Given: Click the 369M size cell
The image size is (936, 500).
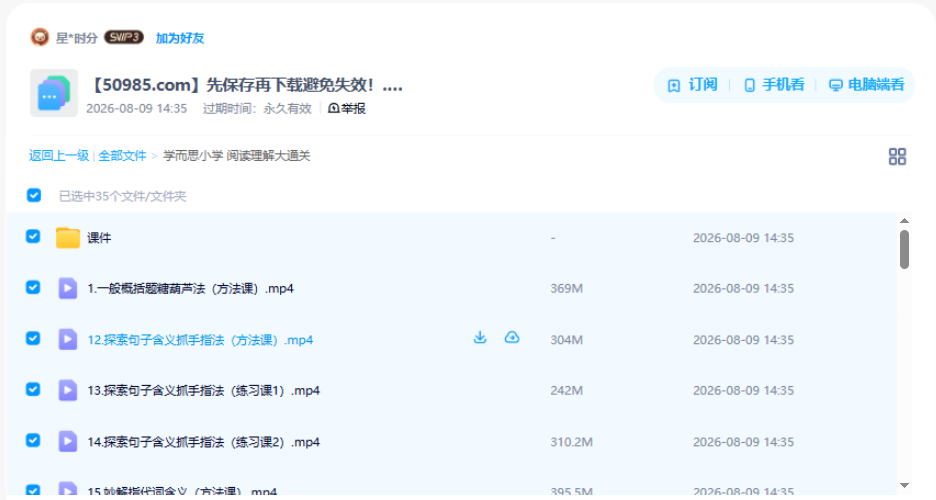Looking at the screenshot, I should tap(566, 289).
